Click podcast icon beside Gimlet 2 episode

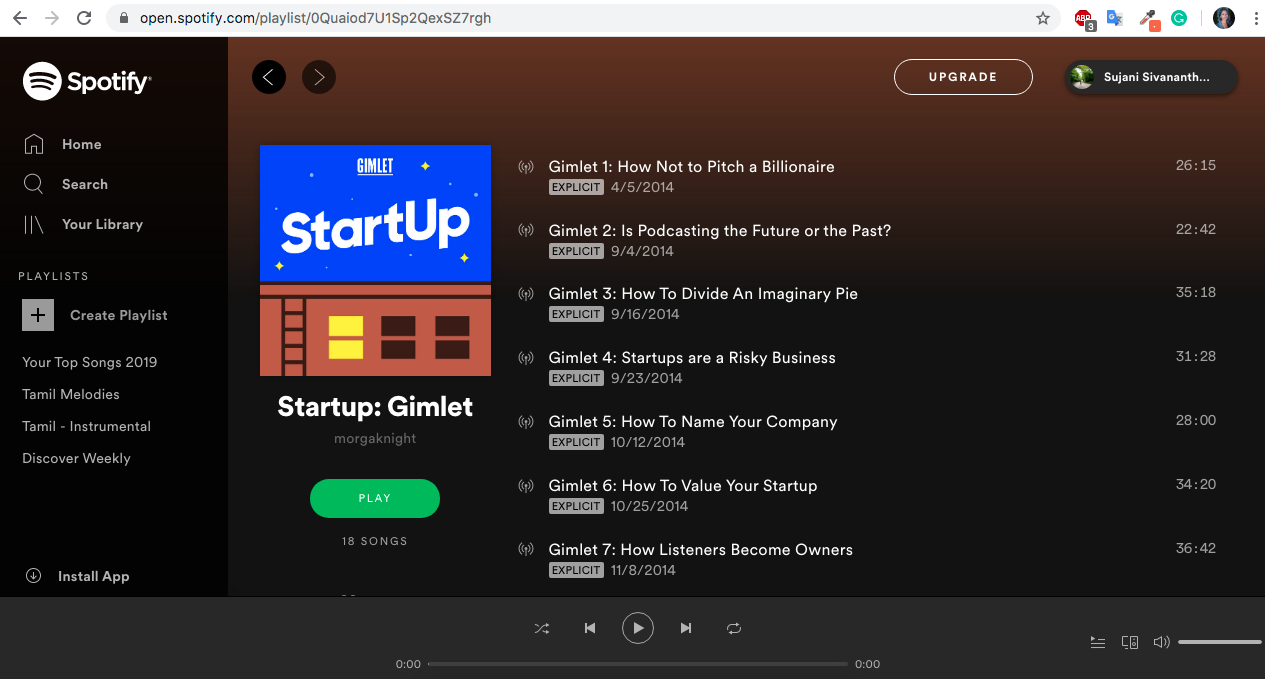tap(526, 231)
